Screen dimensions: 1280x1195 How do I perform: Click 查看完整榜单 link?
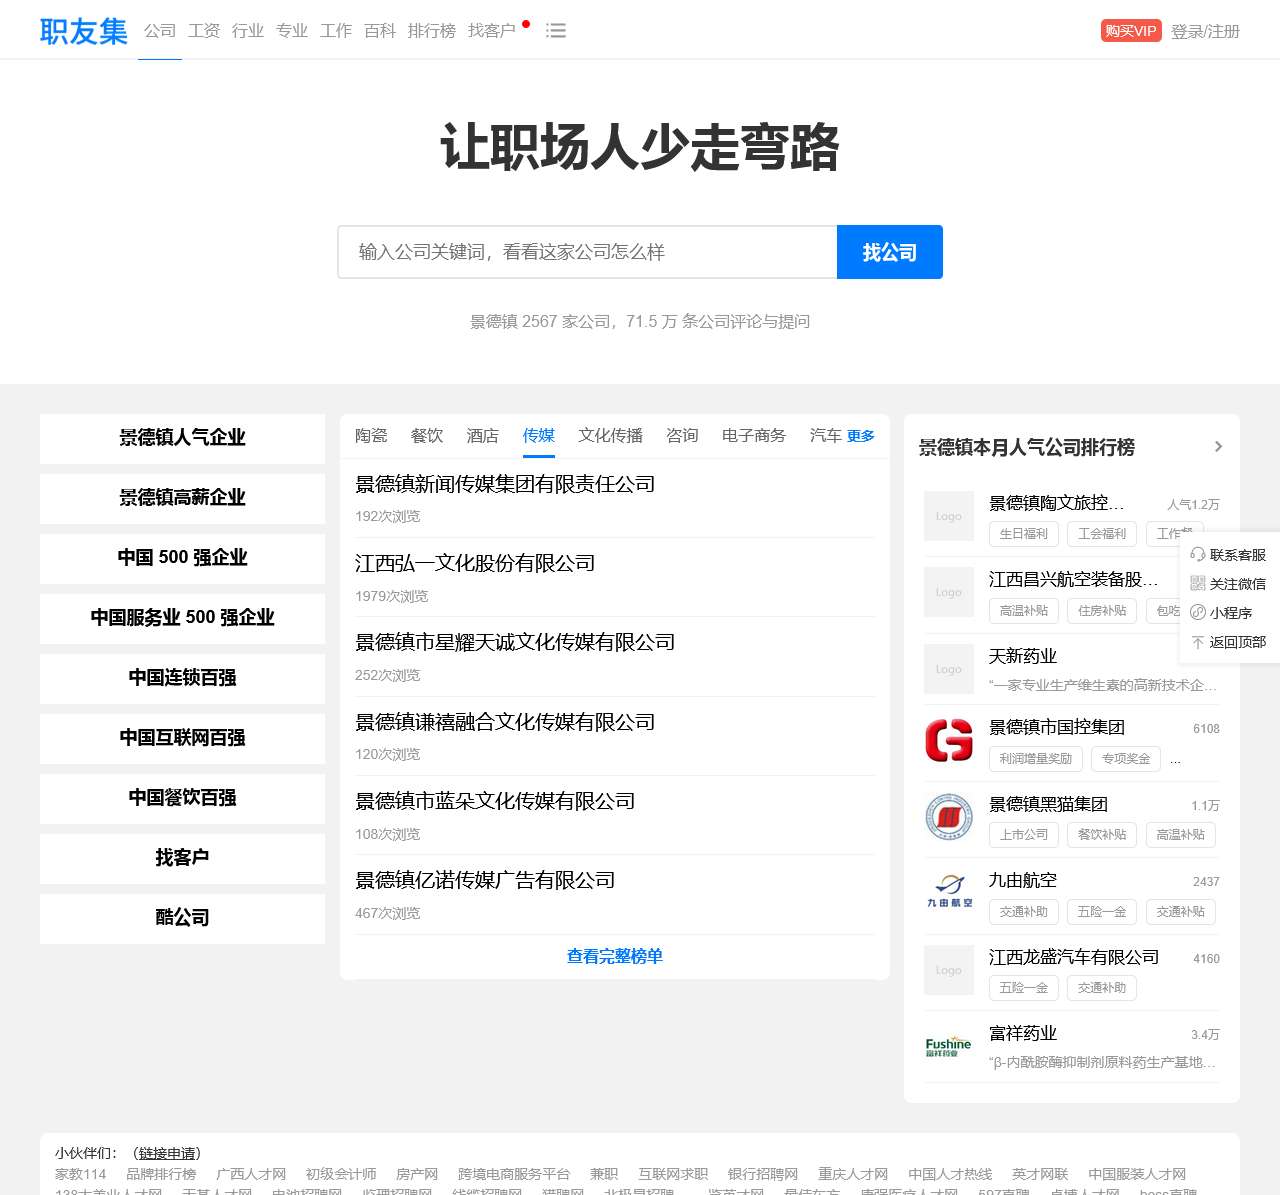pos(615,956)
